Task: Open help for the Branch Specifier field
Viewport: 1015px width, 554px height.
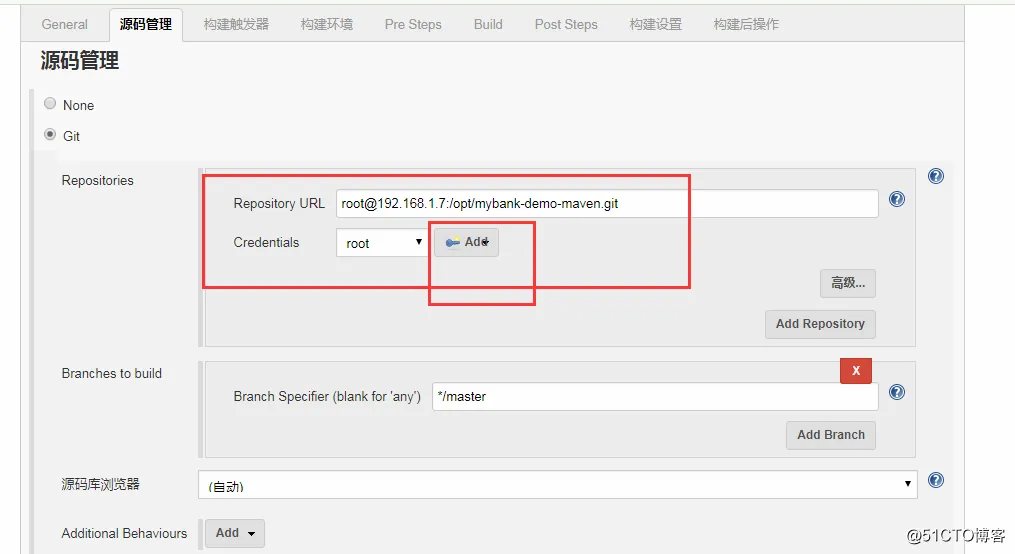Action: tap(897, 392)
